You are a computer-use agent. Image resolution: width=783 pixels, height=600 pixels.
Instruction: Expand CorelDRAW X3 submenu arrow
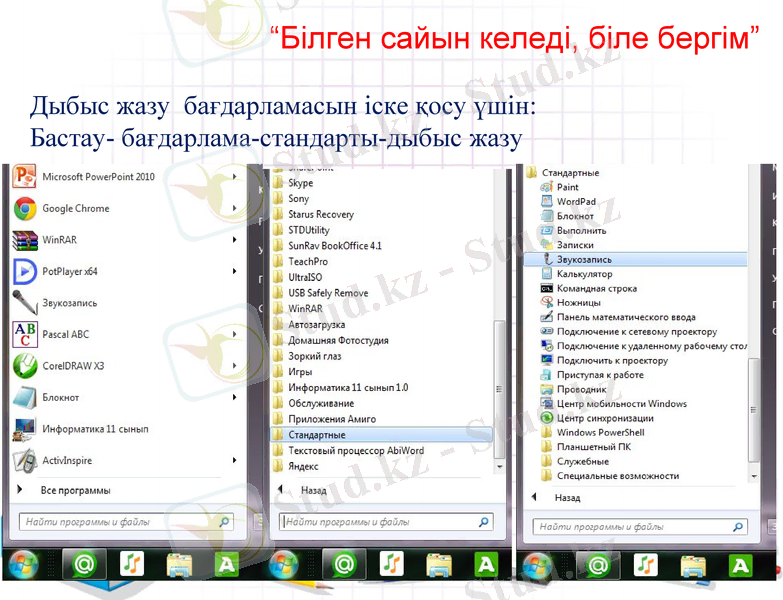pyautogui.click(x=234, y=365)
